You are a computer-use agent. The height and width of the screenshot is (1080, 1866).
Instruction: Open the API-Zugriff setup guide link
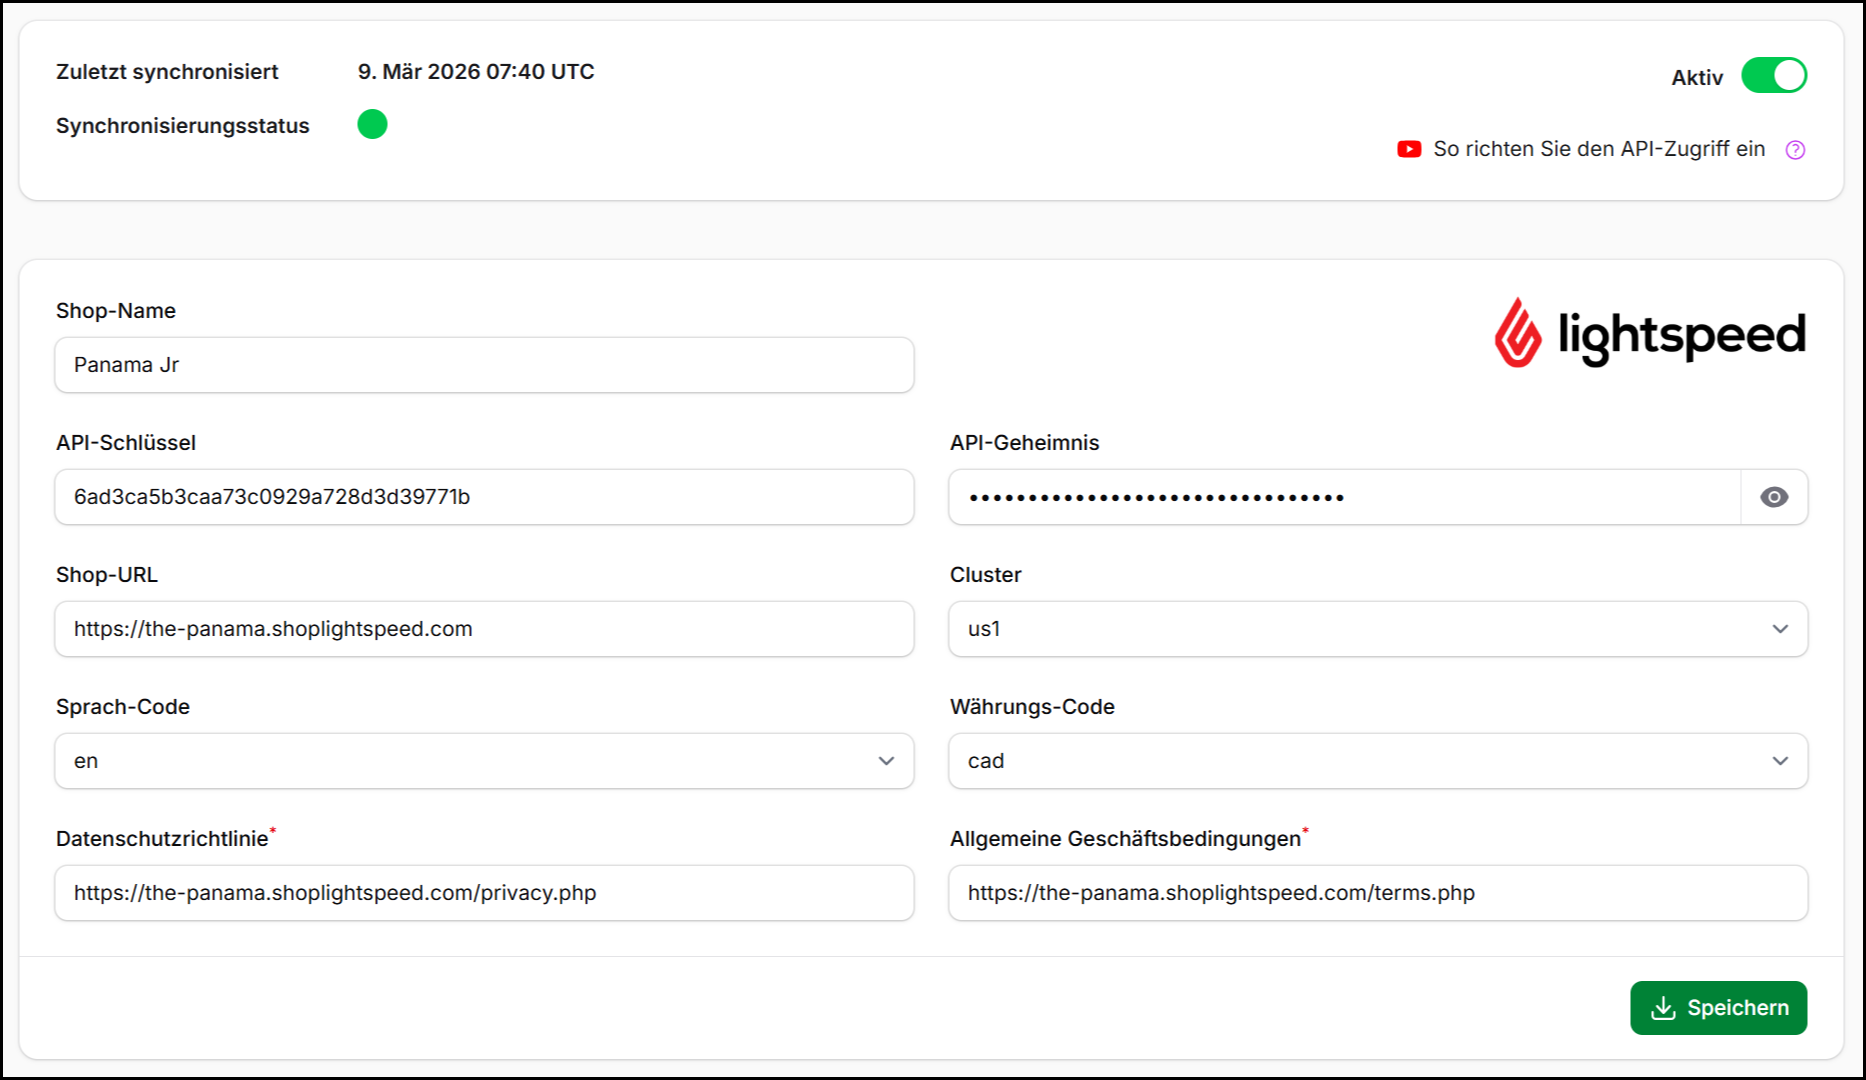point(1598,149)
